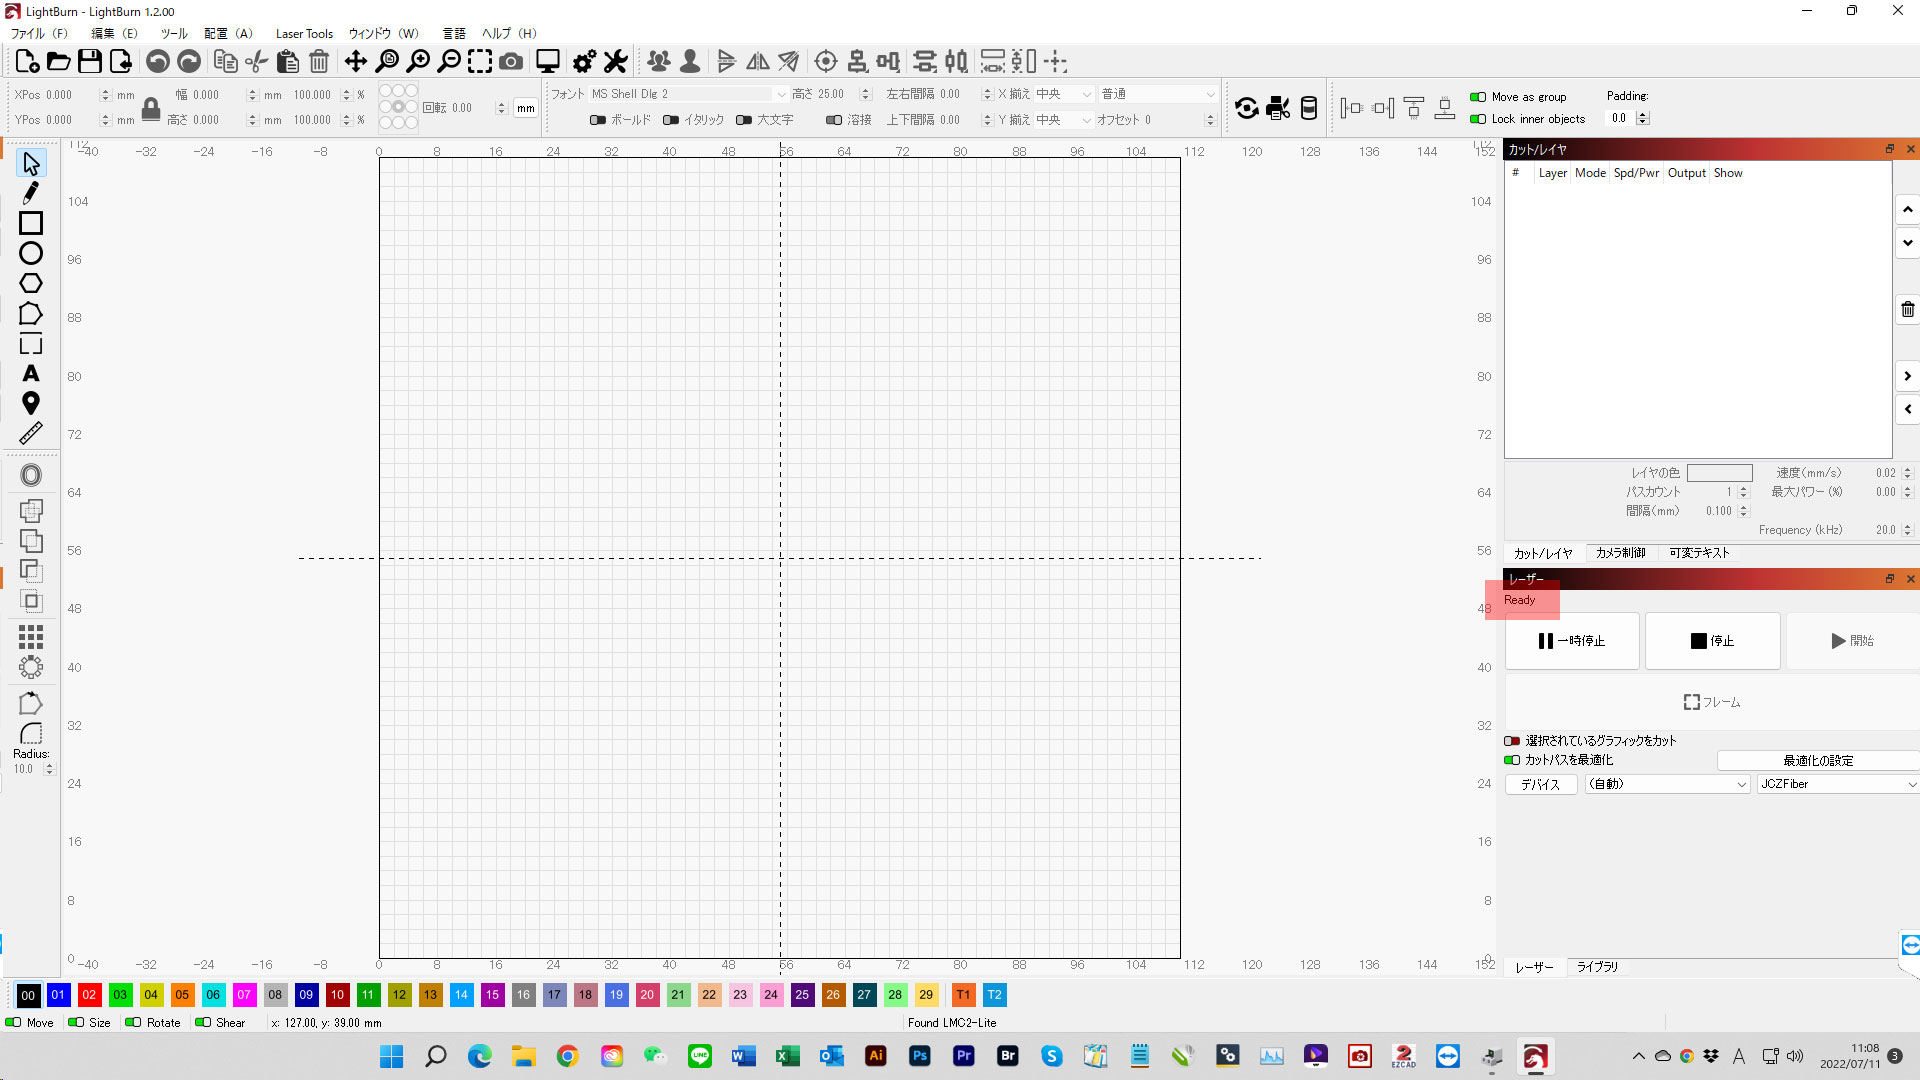This screenshot has height=1080, width=1920.
Task: Choose the Text creation tool
Action: 31,373
